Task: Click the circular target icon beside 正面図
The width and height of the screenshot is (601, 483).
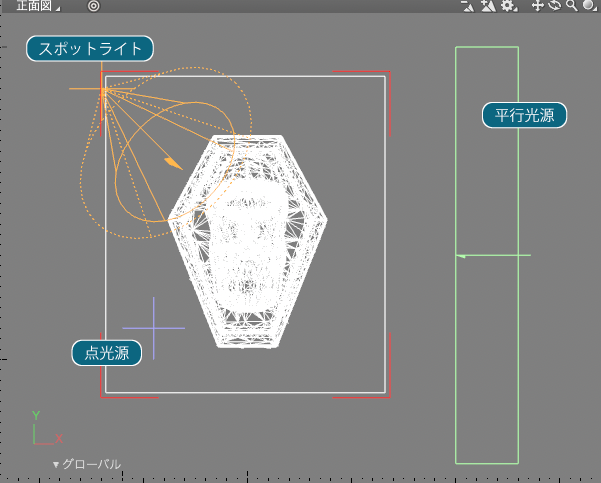Action: [x=93, y=6]
